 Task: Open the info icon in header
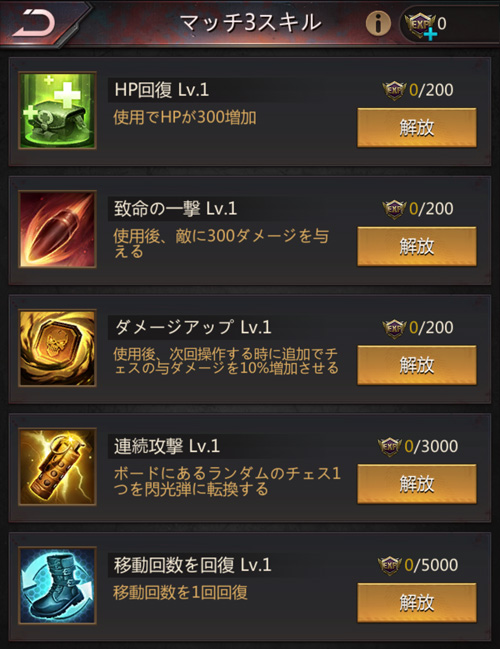coord(378,23)
